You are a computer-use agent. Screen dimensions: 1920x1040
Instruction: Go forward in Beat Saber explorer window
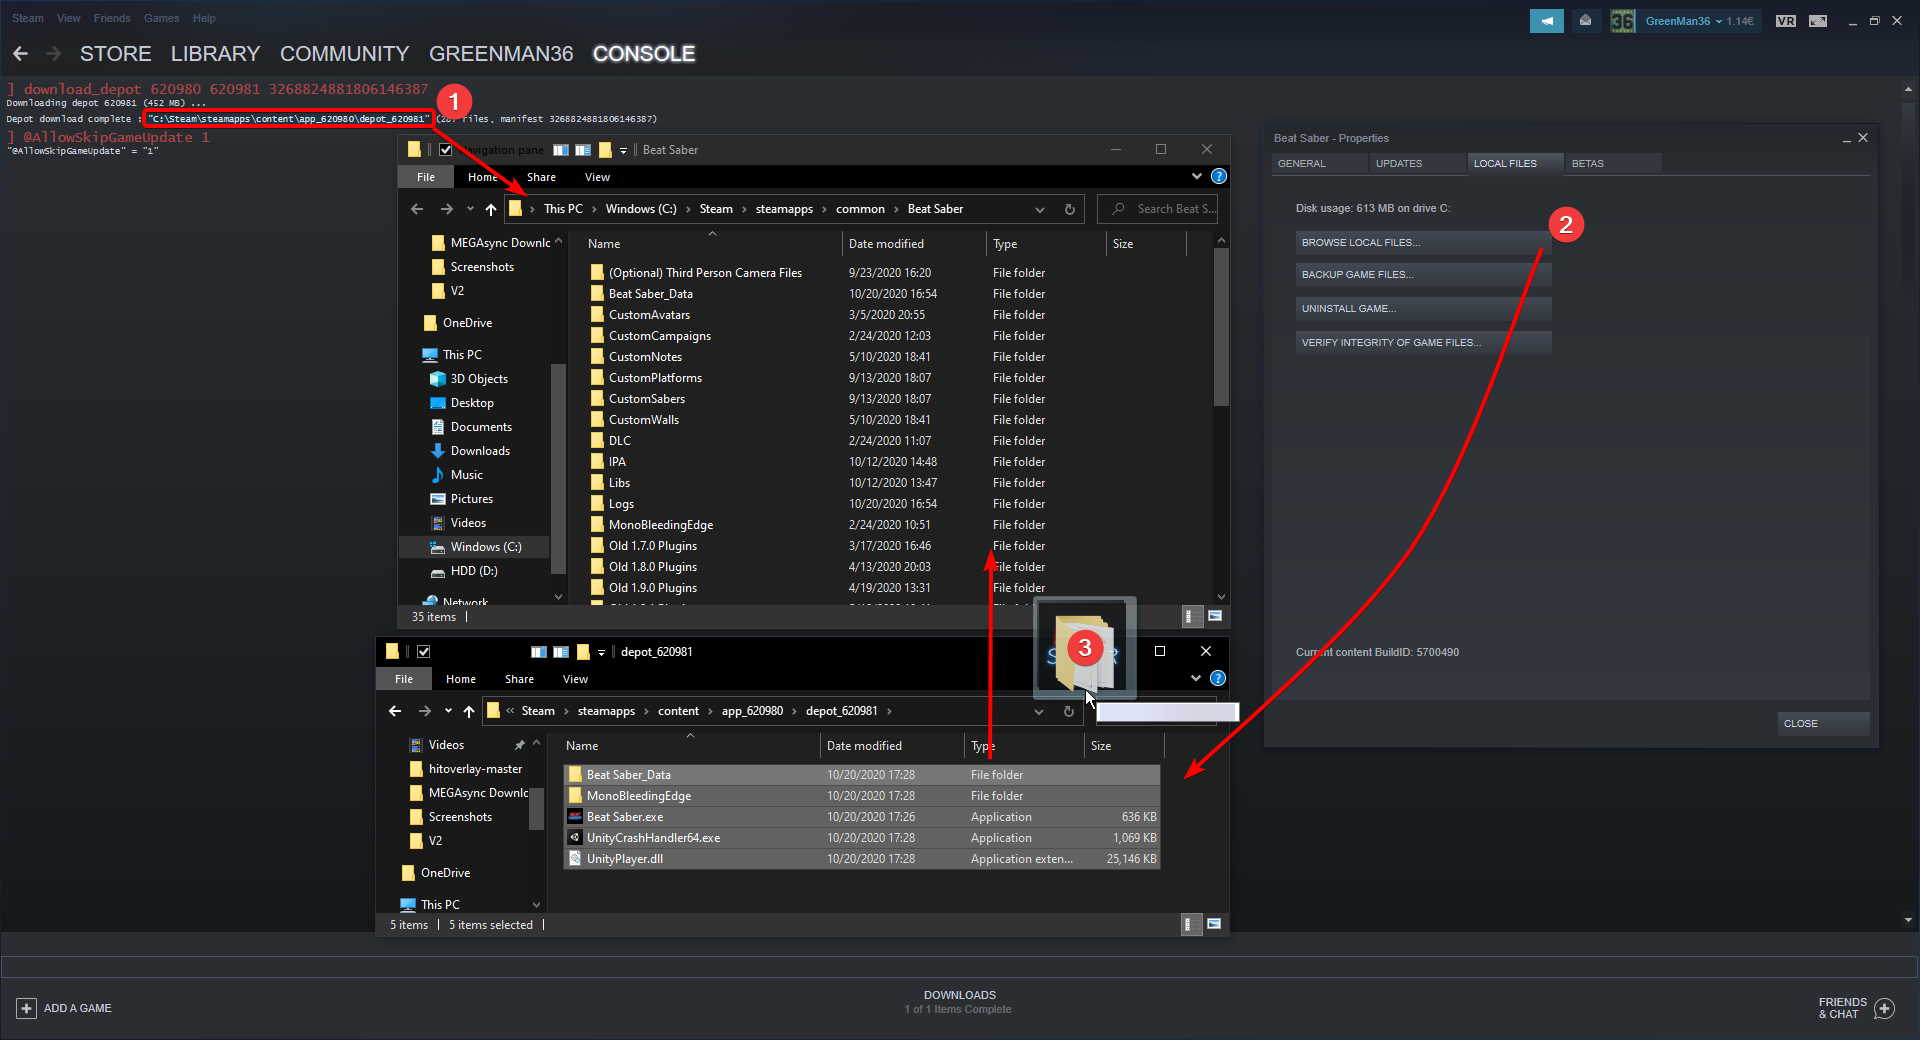tap(446, 209)
